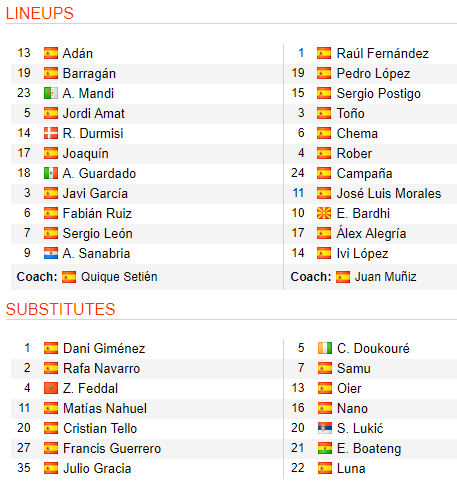457x490 pixels.
Task: Click the Danish flag next to R. Durmisi
Action: 51,133
